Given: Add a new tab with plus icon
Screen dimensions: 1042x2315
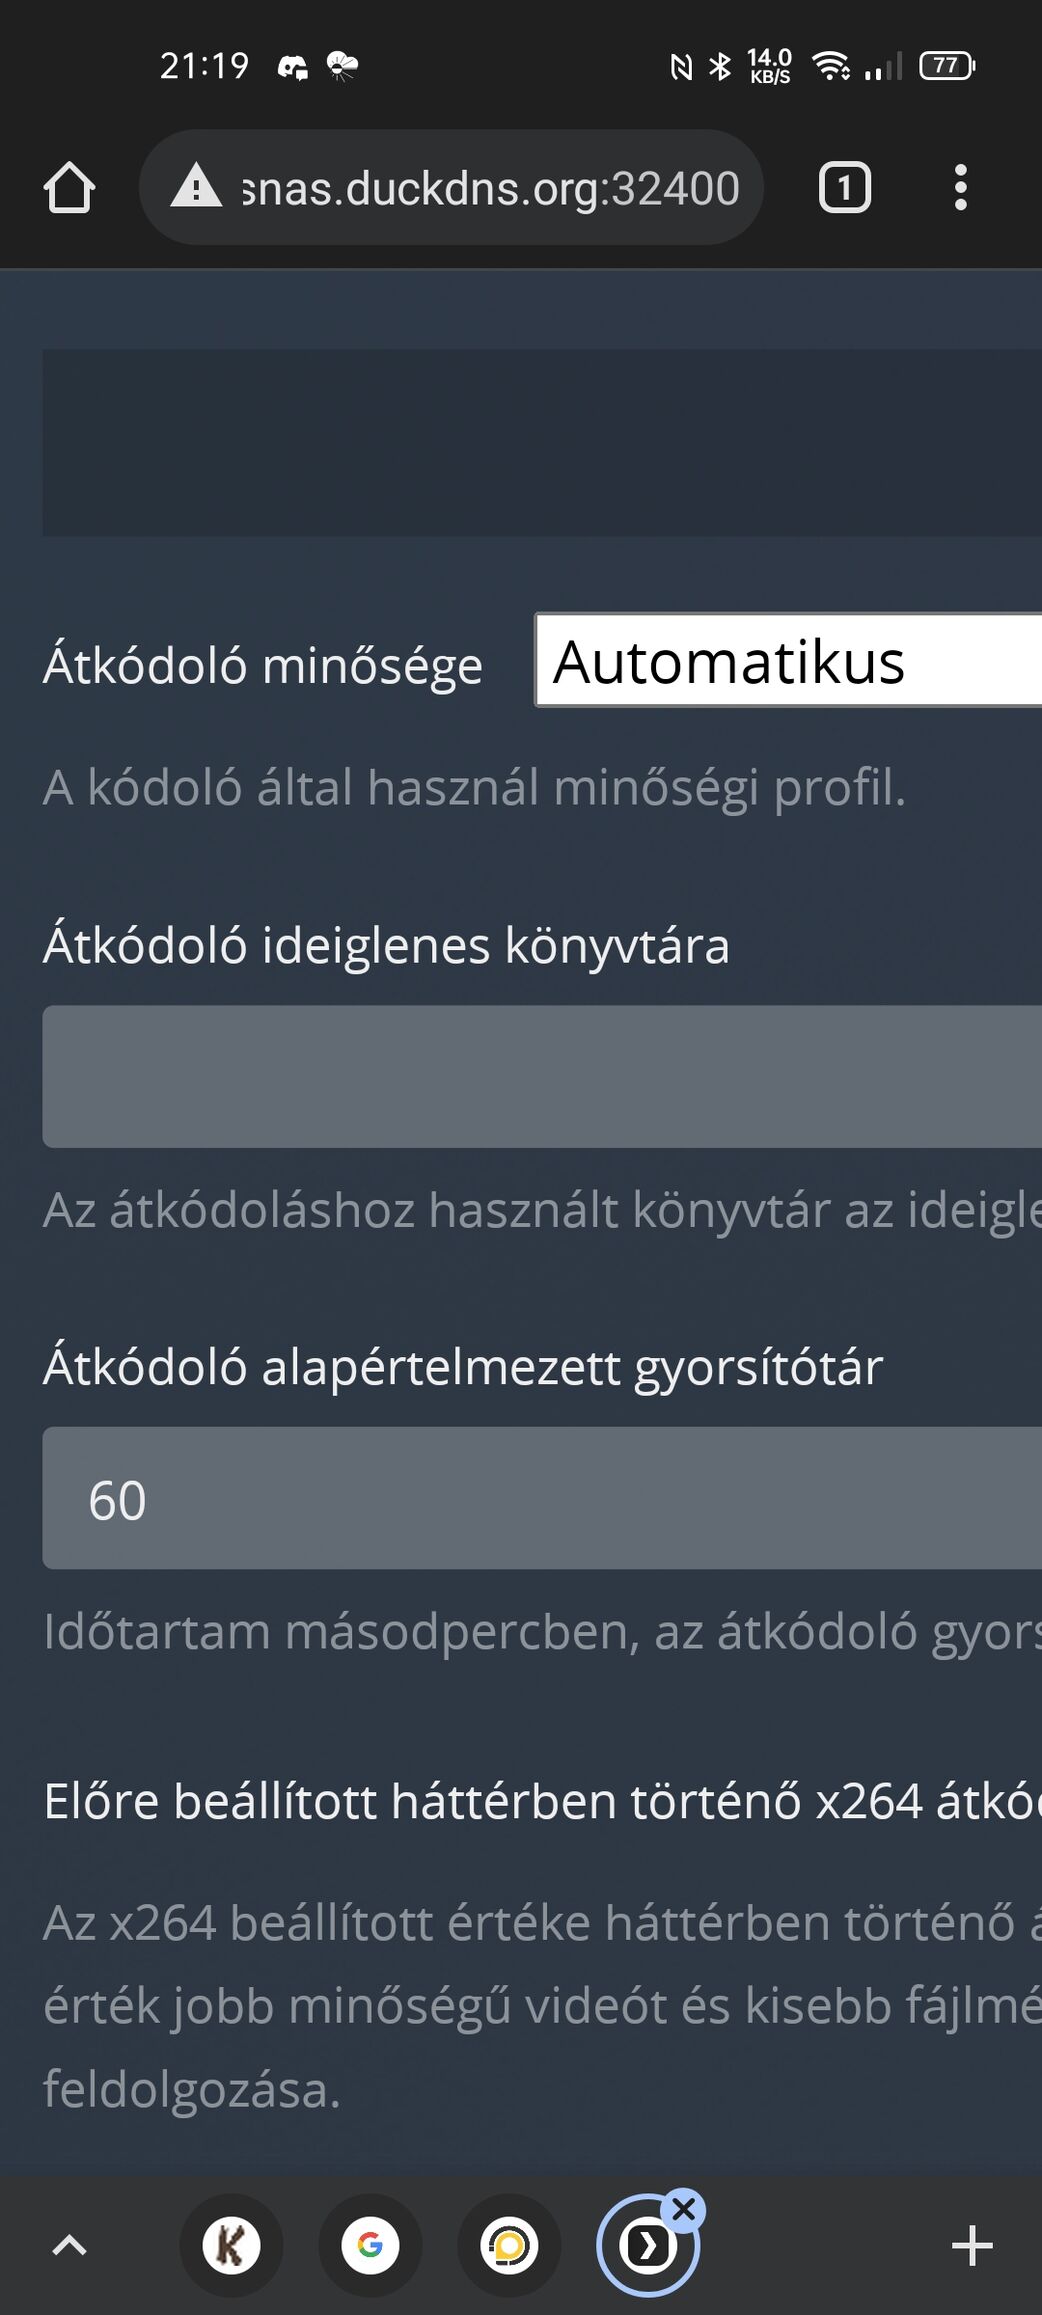Looking at the screenshot, I should pos(971,2246).
